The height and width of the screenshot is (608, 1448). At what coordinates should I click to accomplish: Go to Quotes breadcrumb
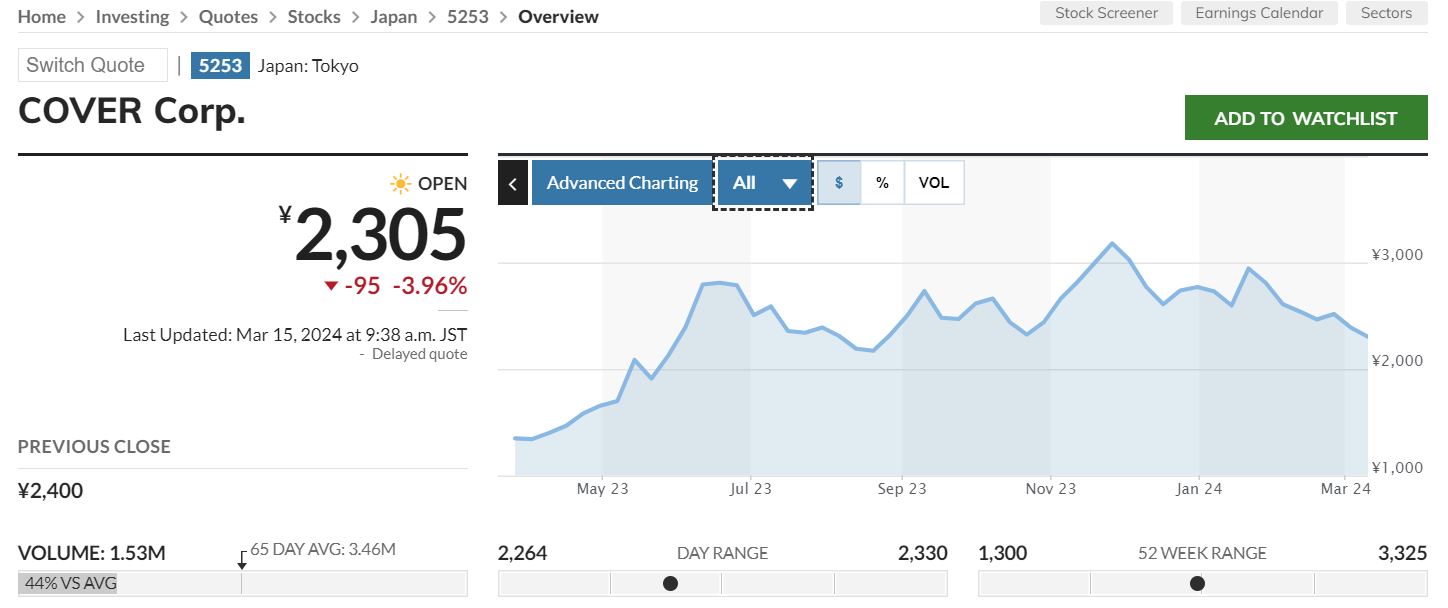click(x=228, y=17)
